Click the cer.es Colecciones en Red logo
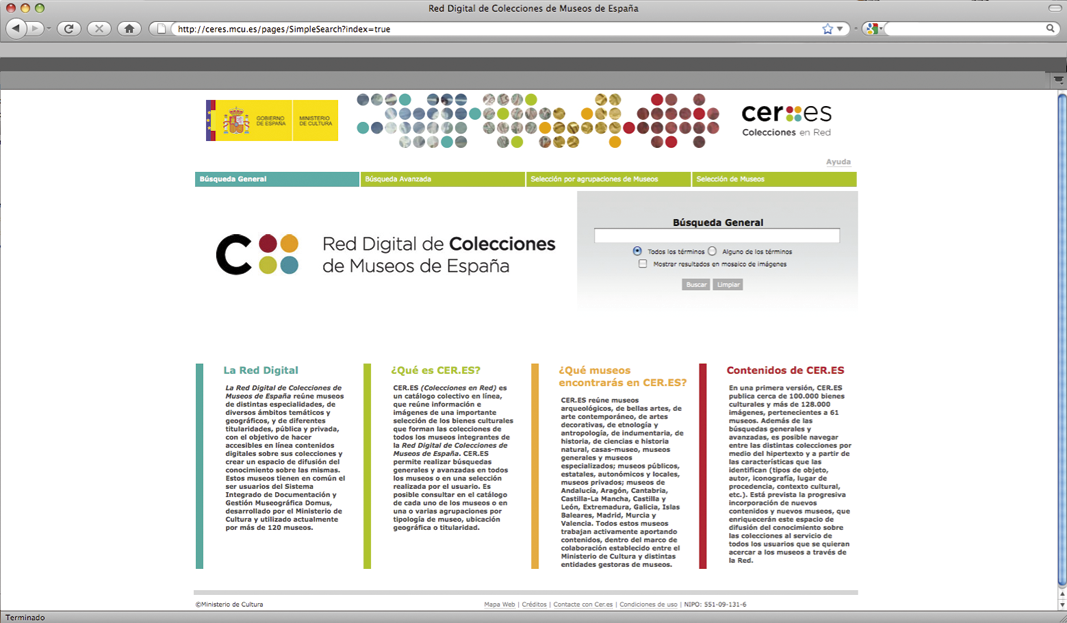Screen dimensions: 1067x623 786,119
